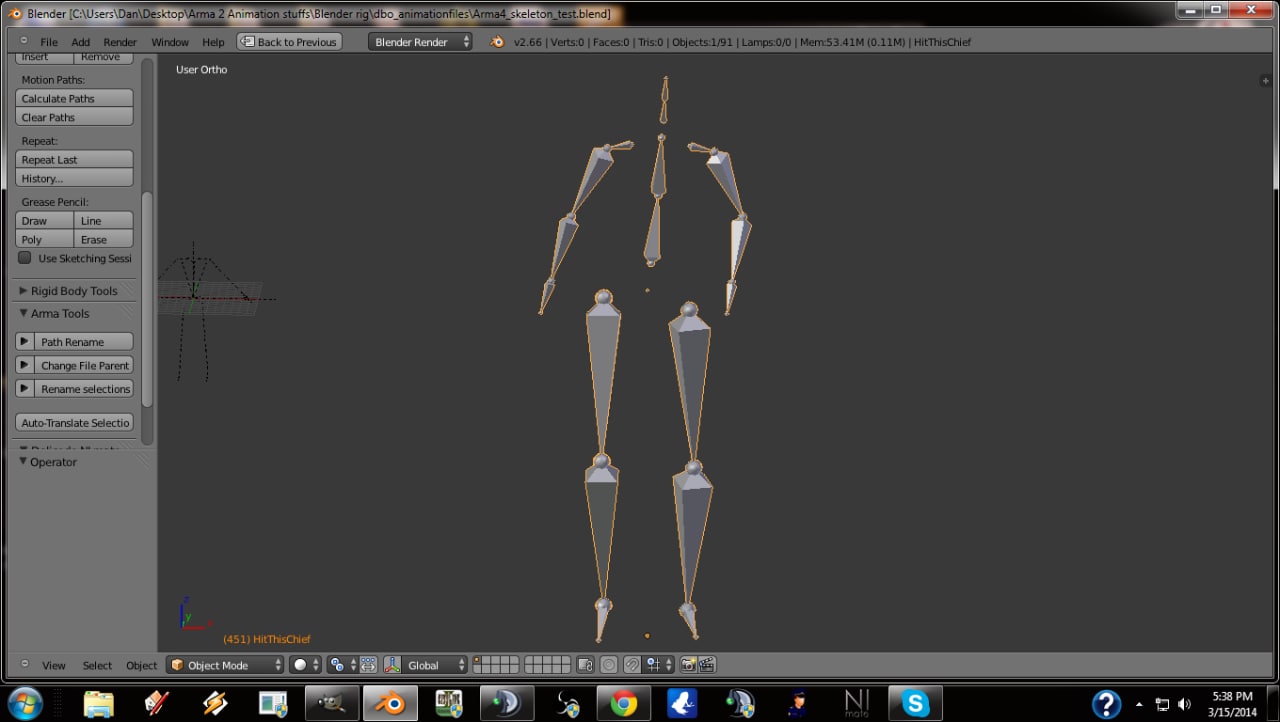1280x722 pixels.
Task: Enable Use Sketching Sessions checkbox
Action: click(x=25, y=258)
